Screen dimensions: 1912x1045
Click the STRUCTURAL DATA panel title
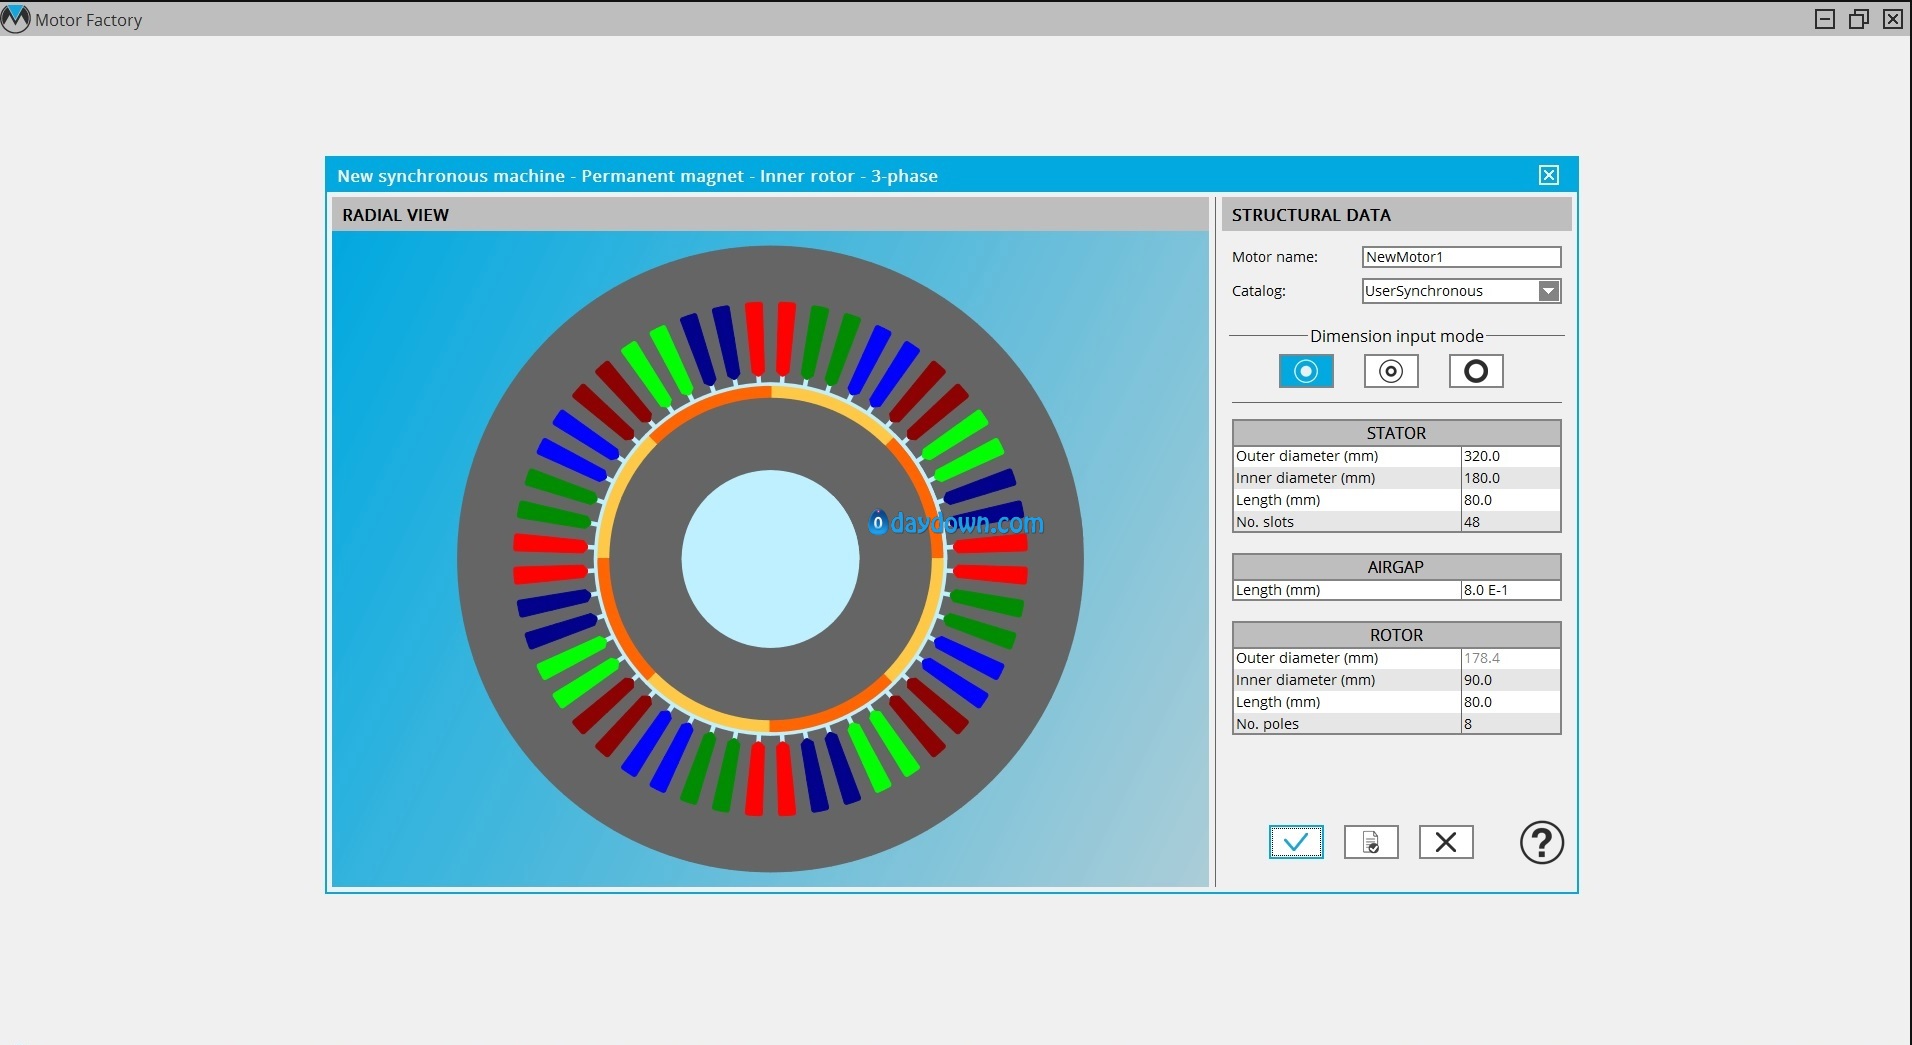1311,215
